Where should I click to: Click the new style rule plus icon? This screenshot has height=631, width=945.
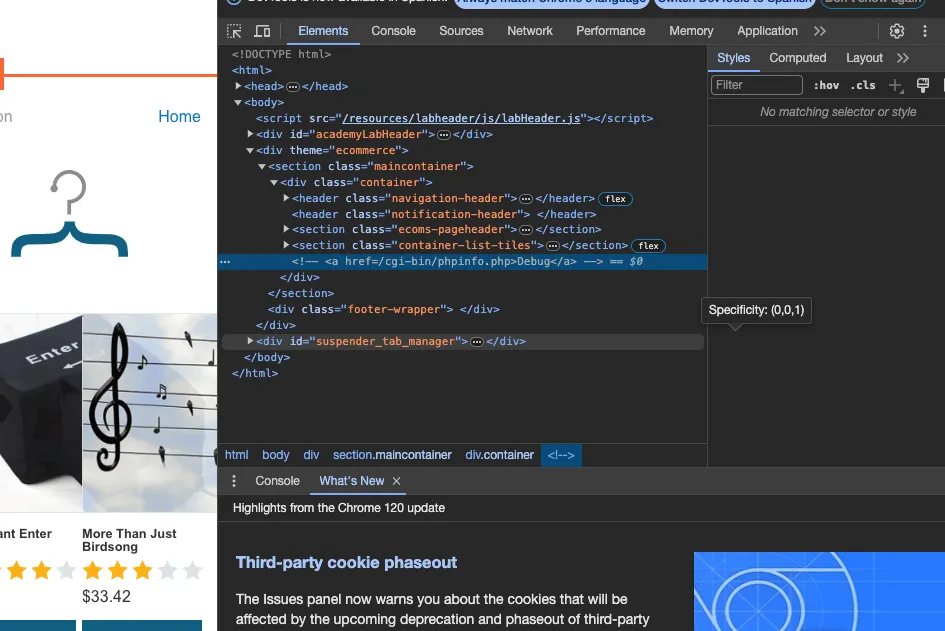coord(895,86)
